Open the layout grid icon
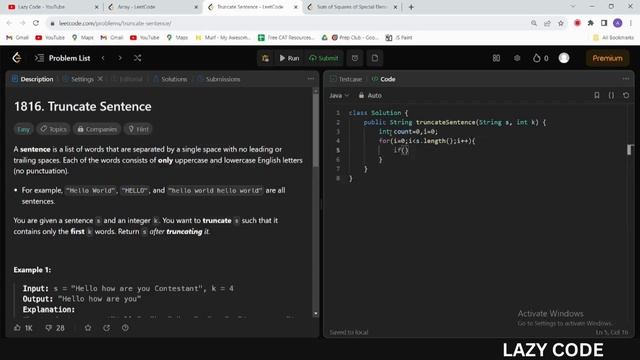The height and width of the screenshot is (360, 640). [x=496, y=58]
